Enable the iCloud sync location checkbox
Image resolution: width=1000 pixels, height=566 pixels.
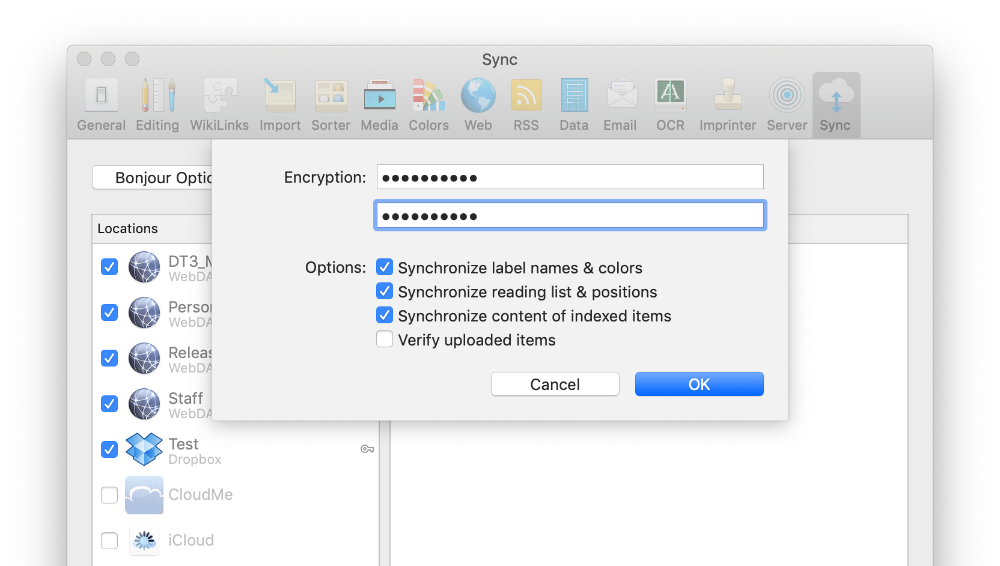pyautogui.click(x=110, y=541)
